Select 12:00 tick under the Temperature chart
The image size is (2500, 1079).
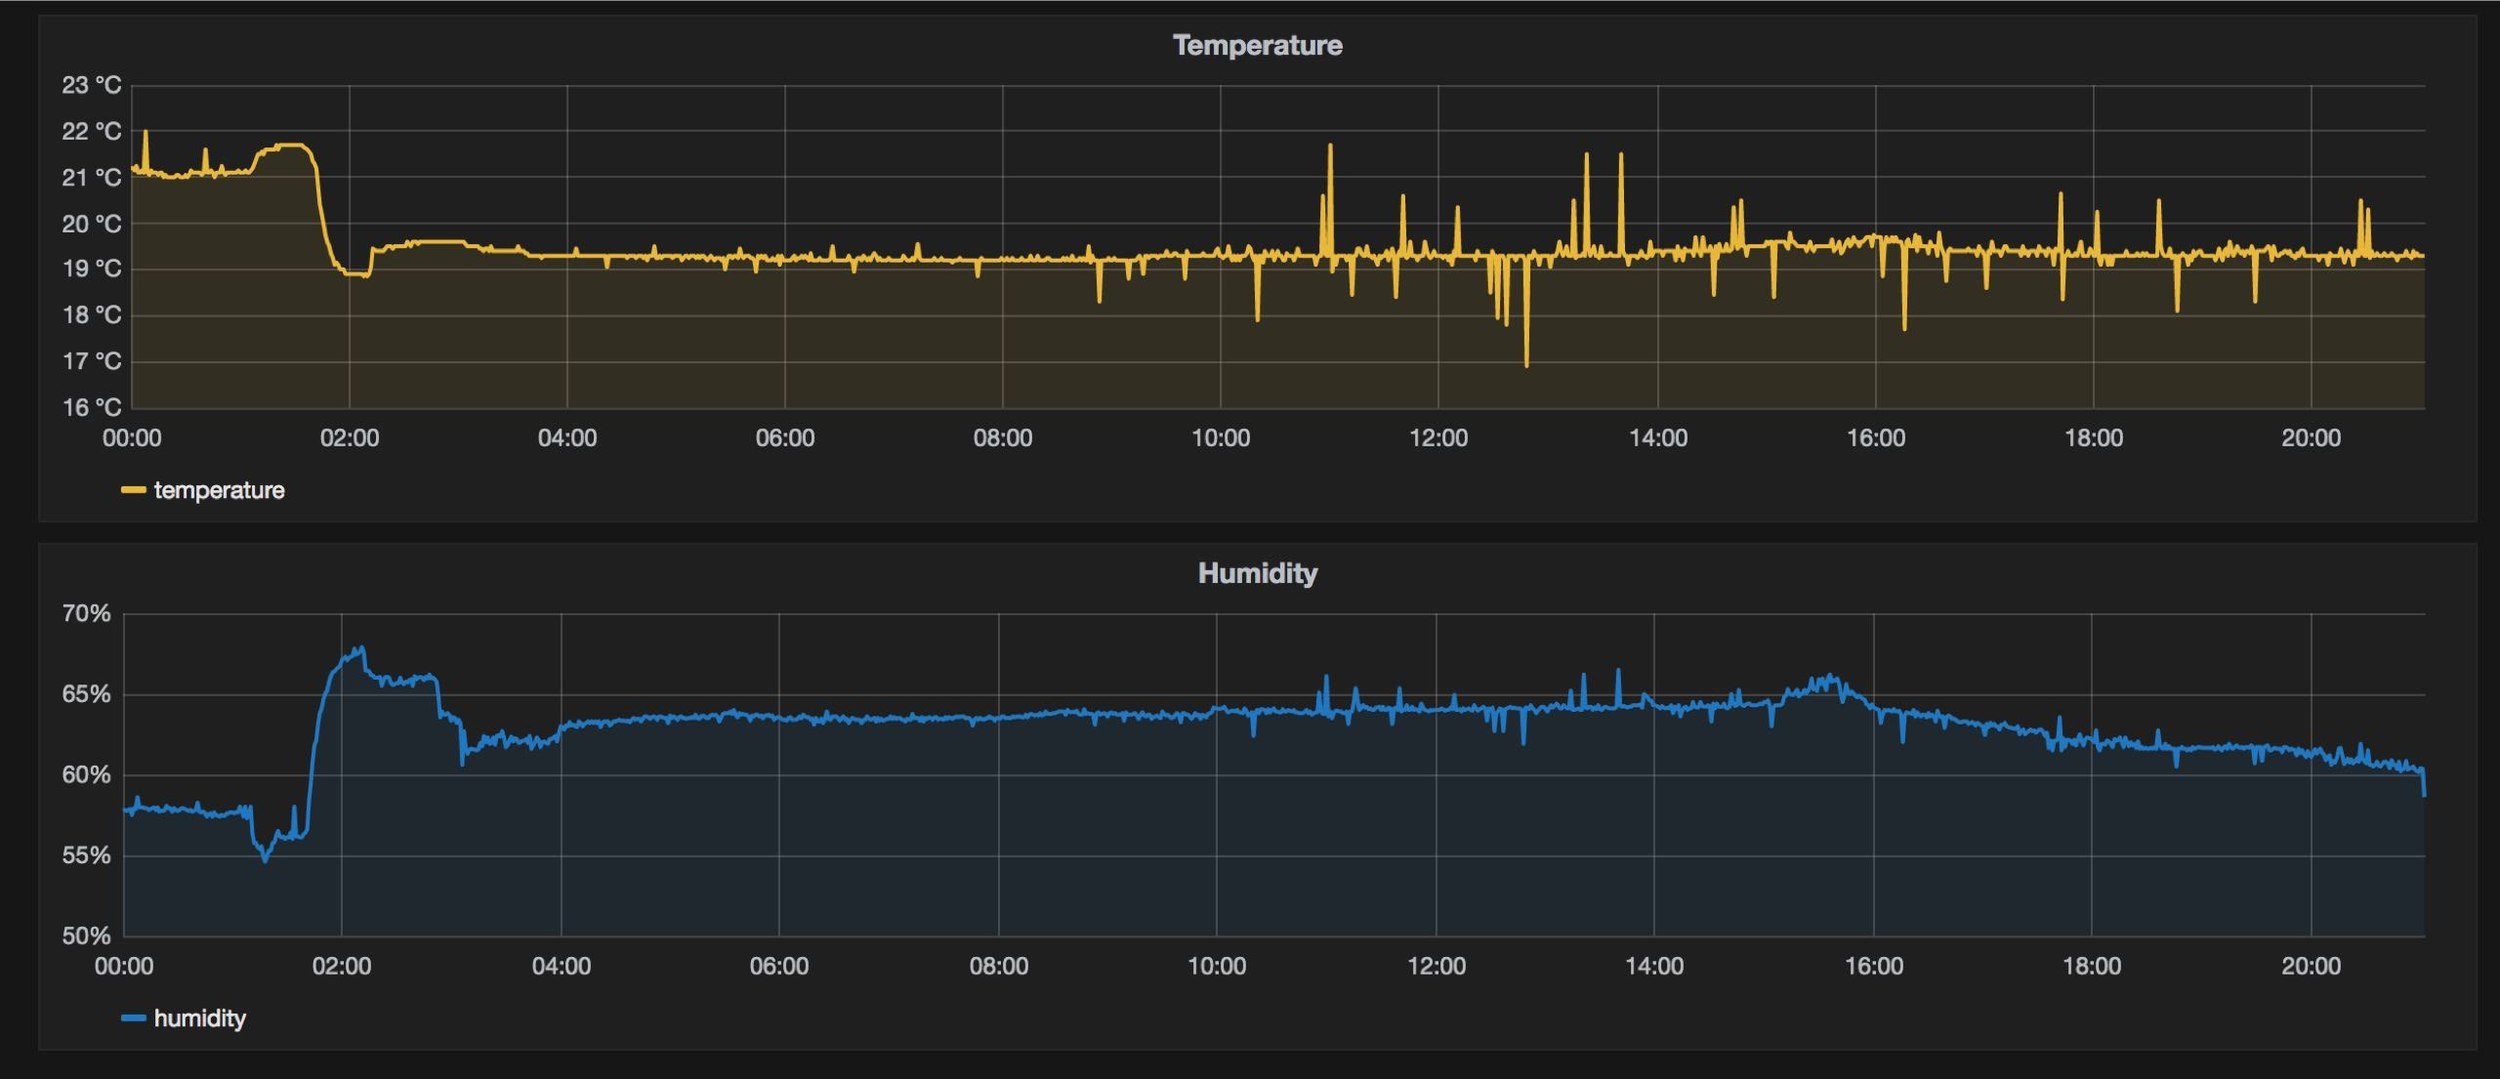[x=1438, y=439]
